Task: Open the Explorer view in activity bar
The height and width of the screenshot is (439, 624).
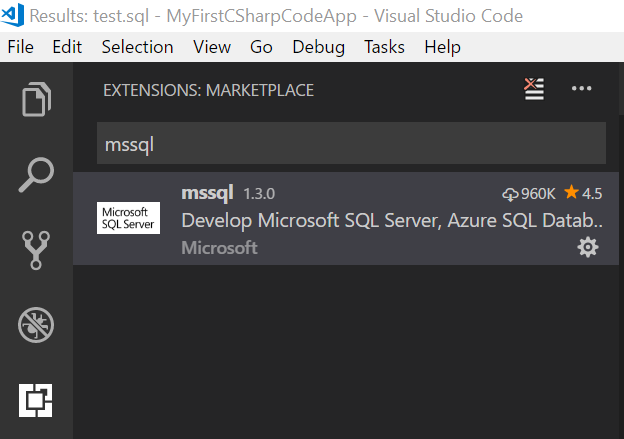Action: 36,99
